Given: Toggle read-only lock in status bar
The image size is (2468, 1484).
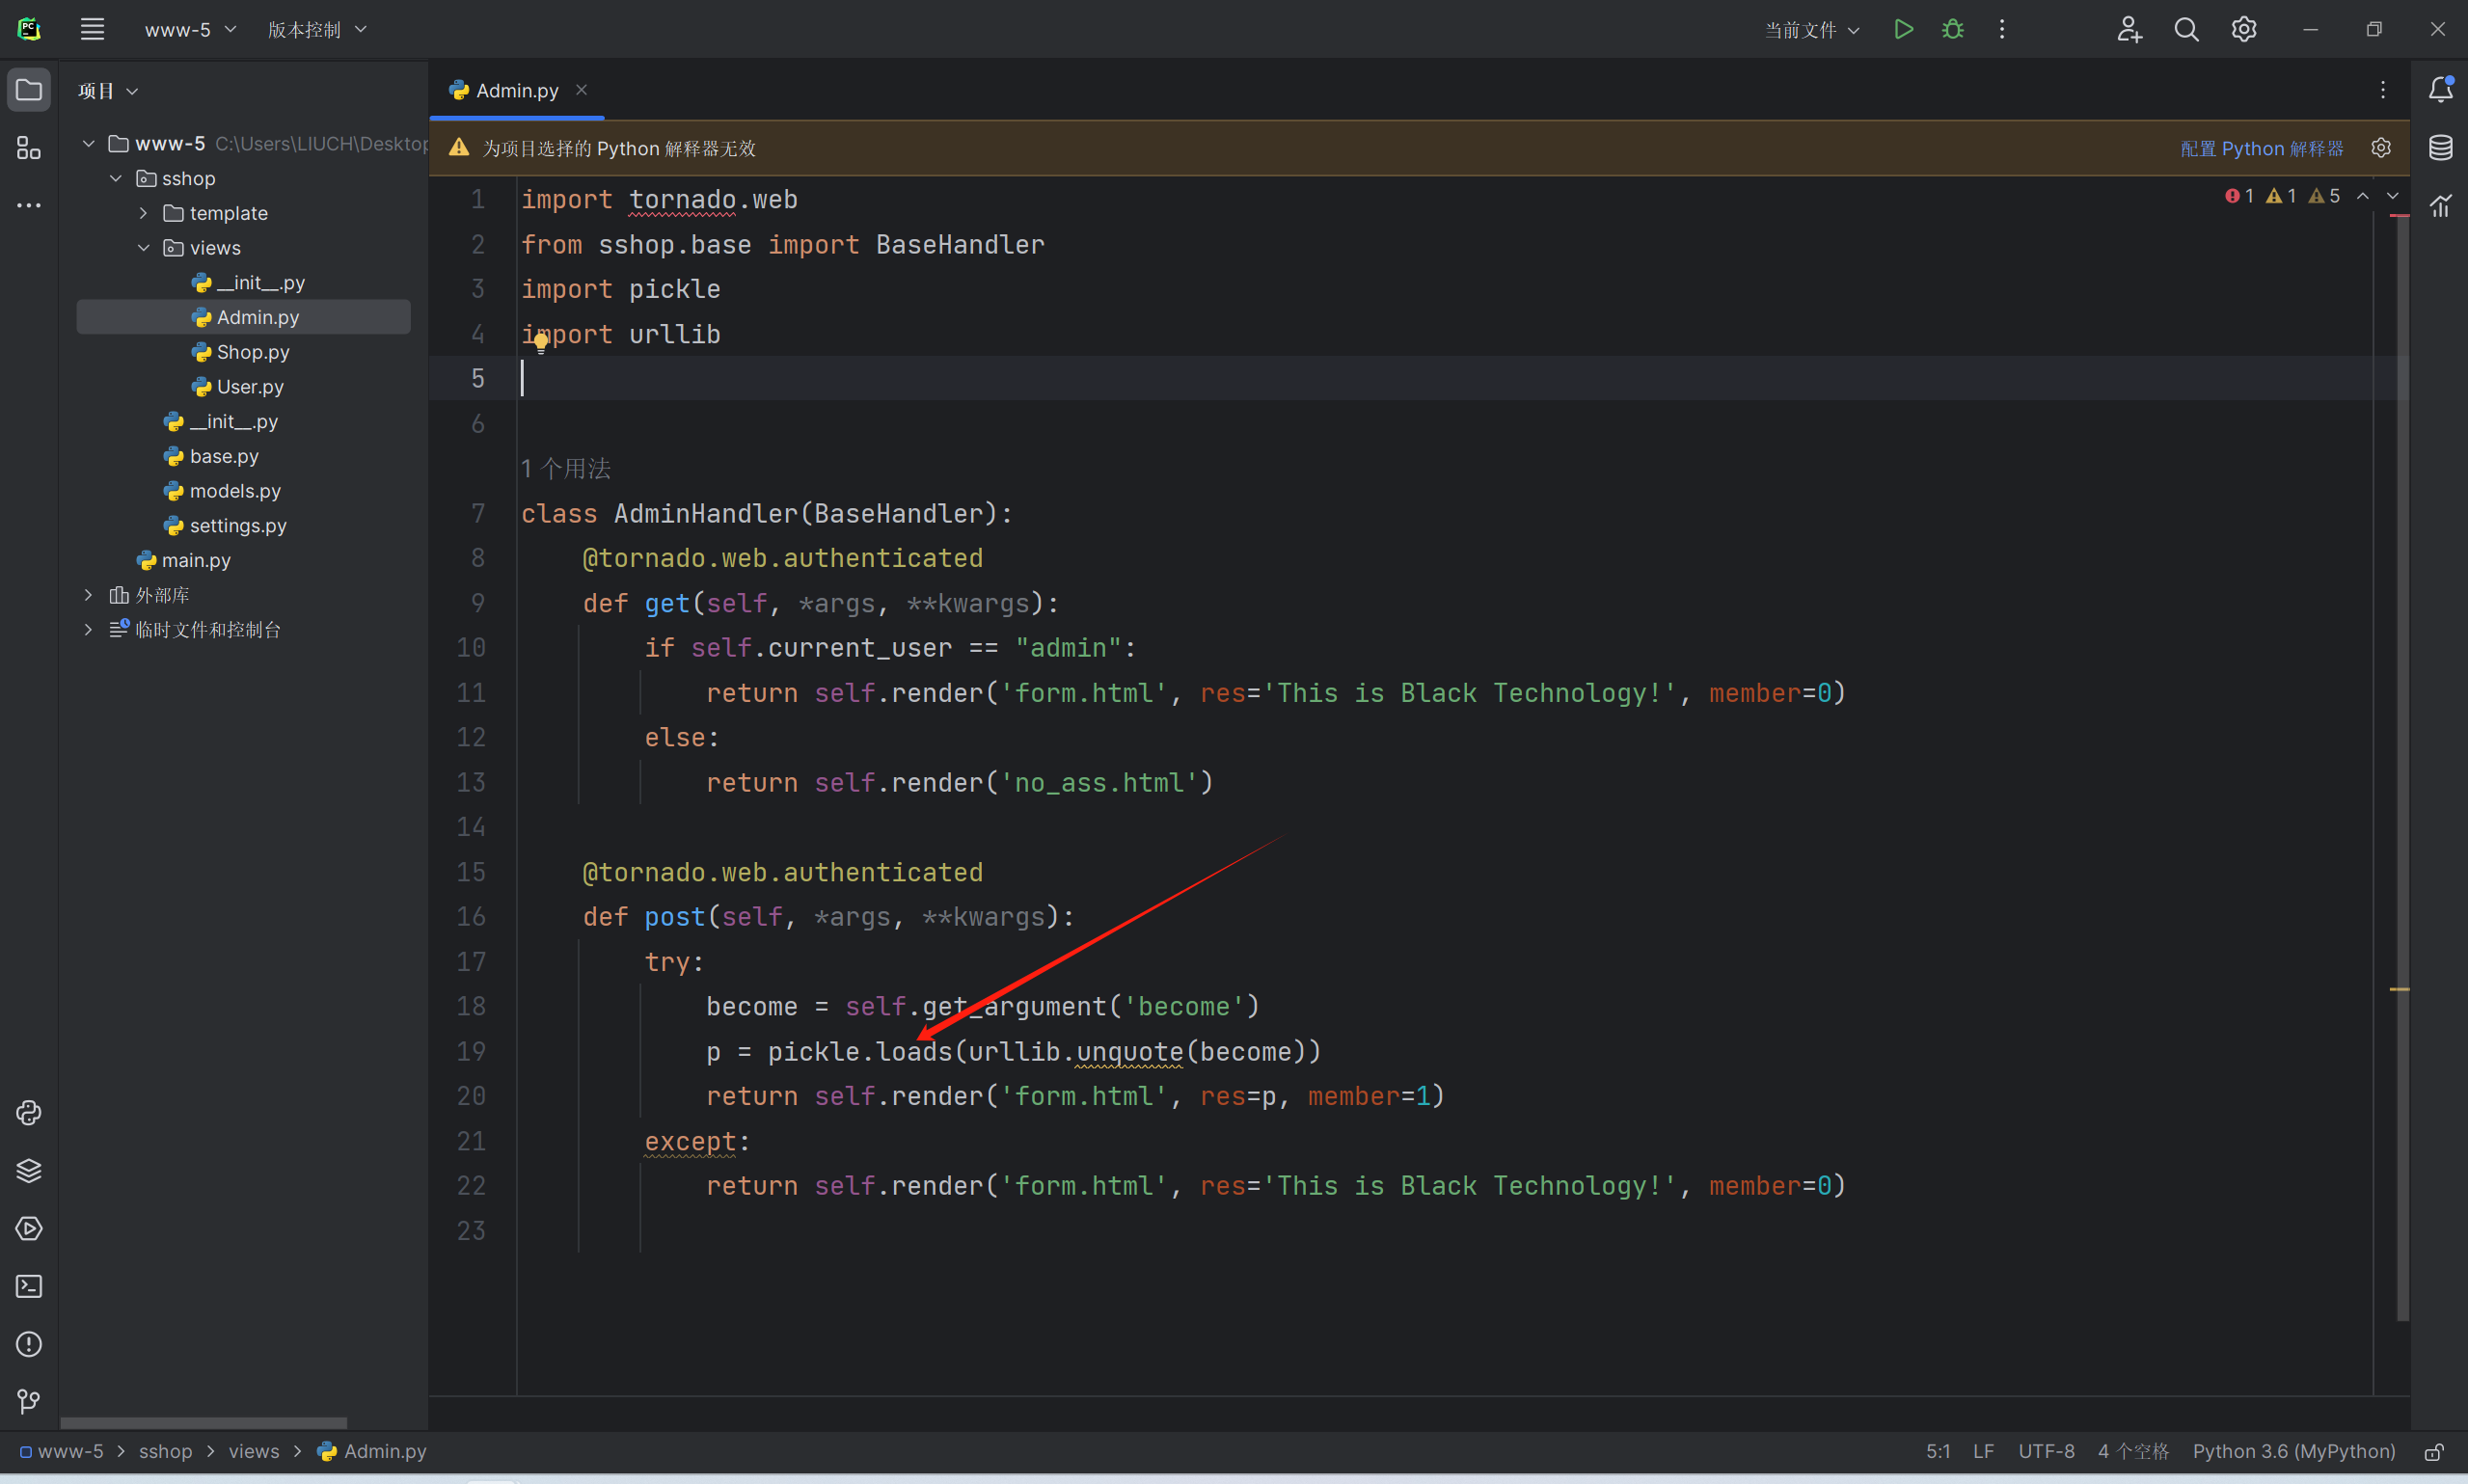Looking at the screenshot, I should (2434, 1452).
